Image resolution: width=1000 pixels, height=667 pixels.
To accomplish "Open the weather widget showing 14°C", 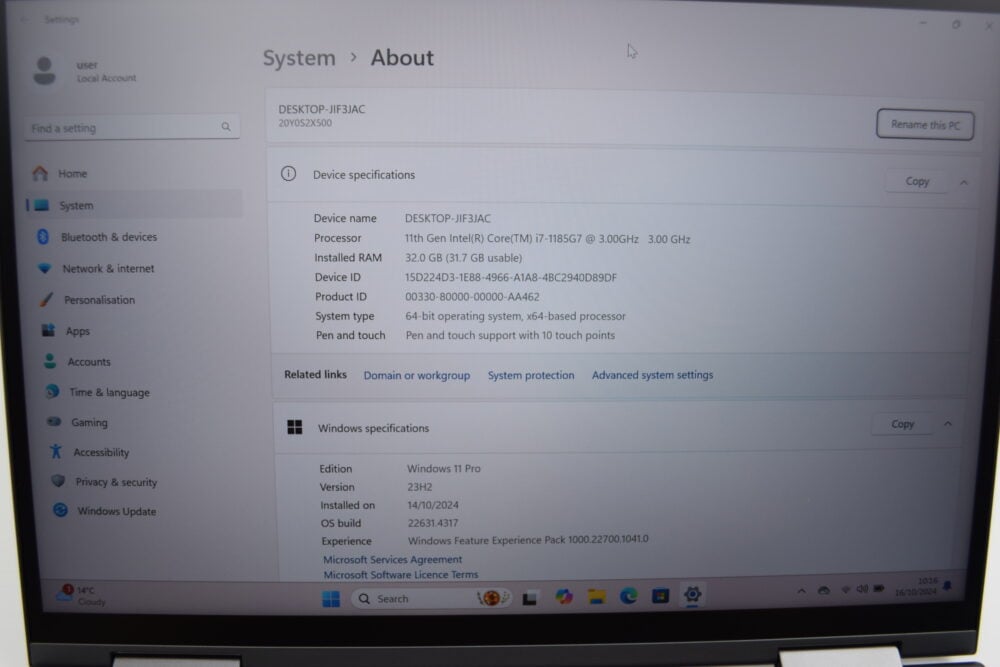I will click(x=80, y=595).
